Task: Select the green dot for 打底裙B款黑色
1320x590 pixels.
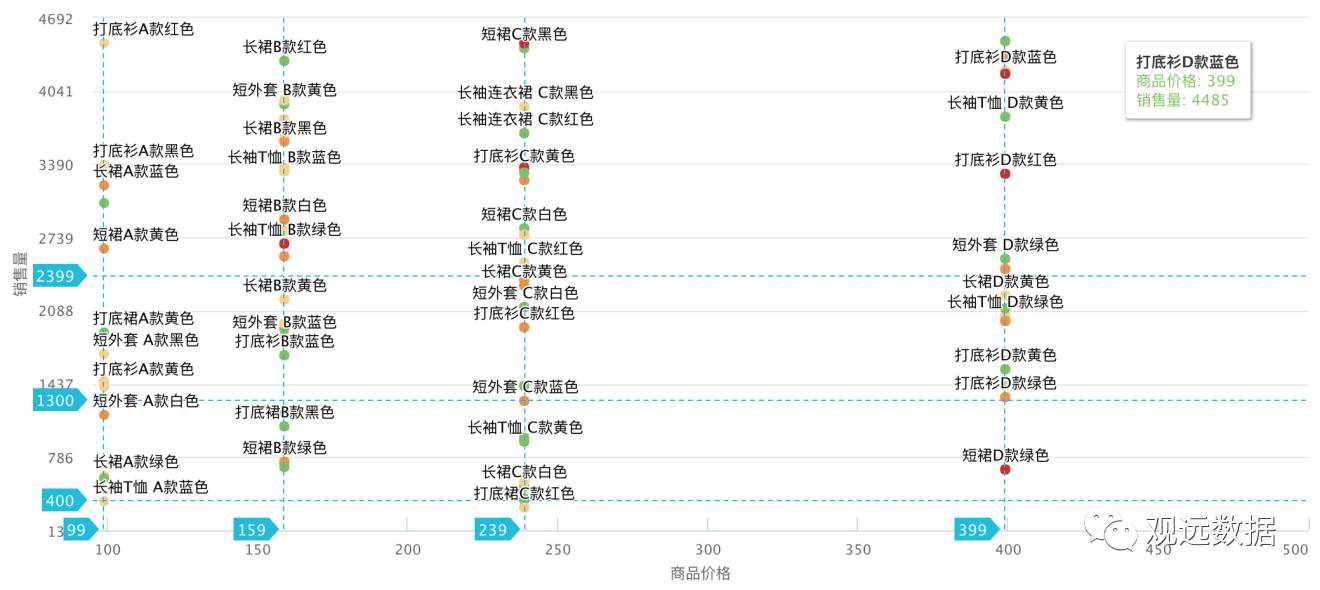Action: pyautogui.click(x=284, y=426)
